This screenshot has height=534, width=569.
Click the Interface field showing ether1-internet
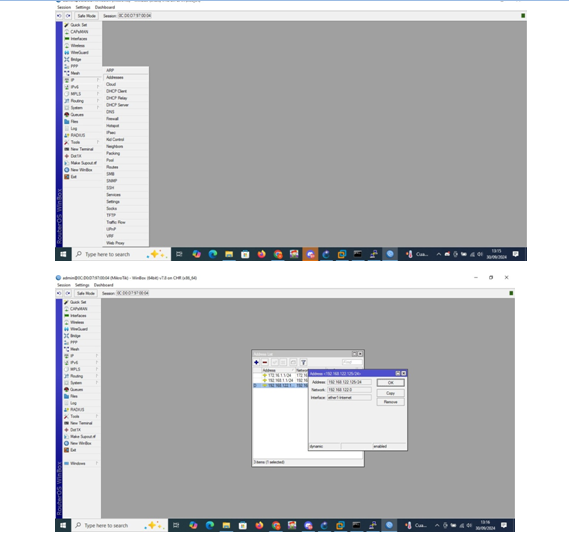[x=349, y=398]
